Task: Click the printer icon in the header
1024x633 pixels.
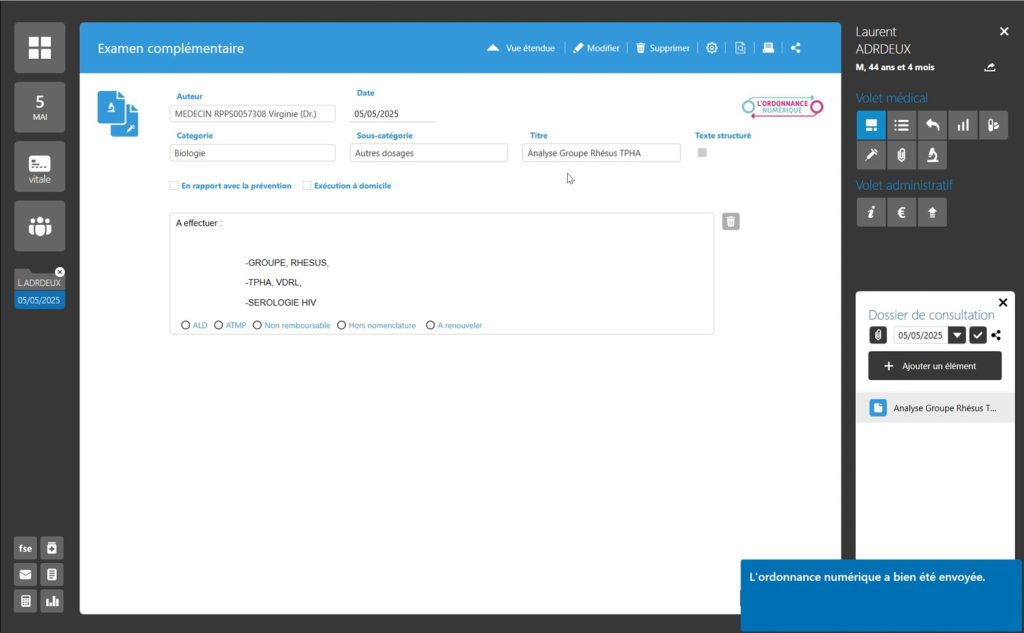Action: pos(768,48)
